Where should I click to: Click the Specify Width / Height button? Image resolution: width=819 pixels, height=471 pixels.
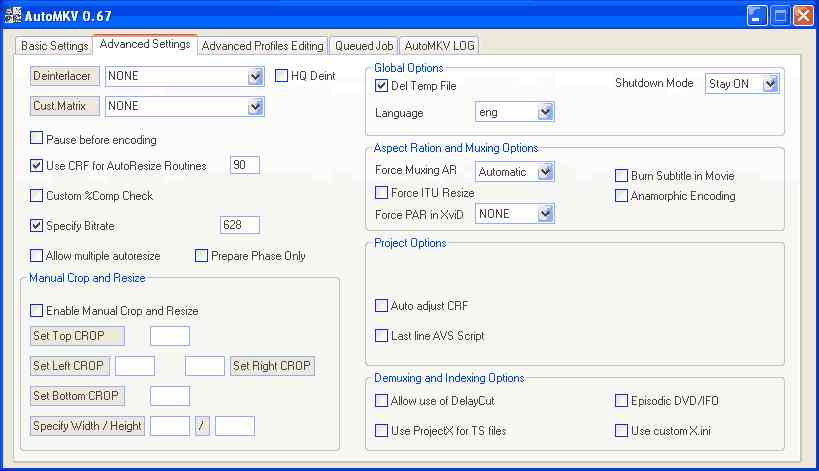click(x=87, y=426)
